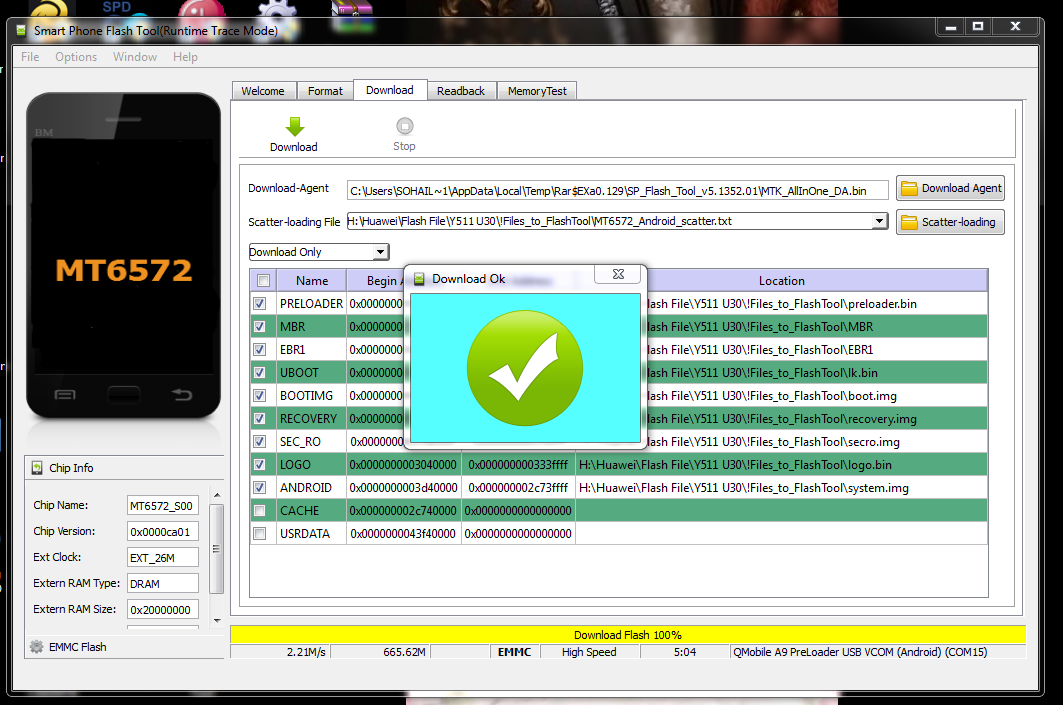Screen dimensions: 1063x705
Task: Click the EMMC status bar entry
Action: [x=515, y=652]
